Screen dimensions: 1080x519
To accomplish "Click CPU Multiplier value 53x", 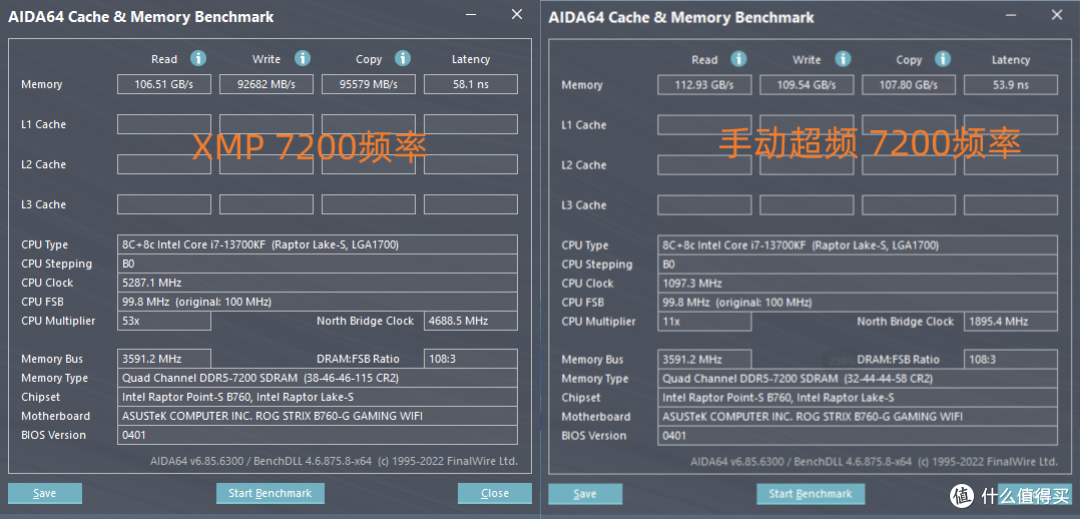I will click(164, 321).
